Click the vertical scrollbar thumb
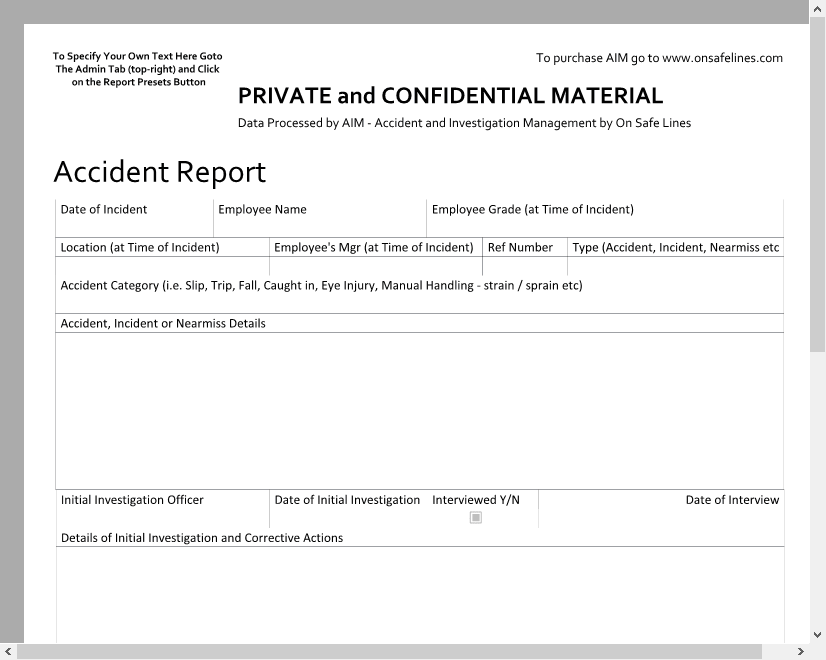The image size is (826, 660). pos(818,184)
